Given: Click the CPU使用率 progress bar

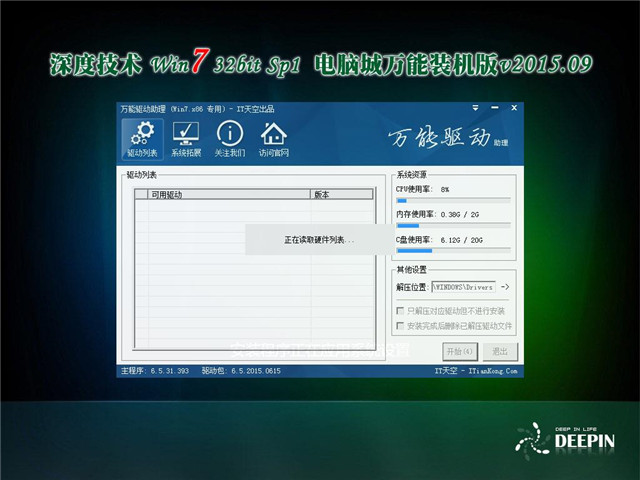Looking at the screenshot, I should [453, 200].
